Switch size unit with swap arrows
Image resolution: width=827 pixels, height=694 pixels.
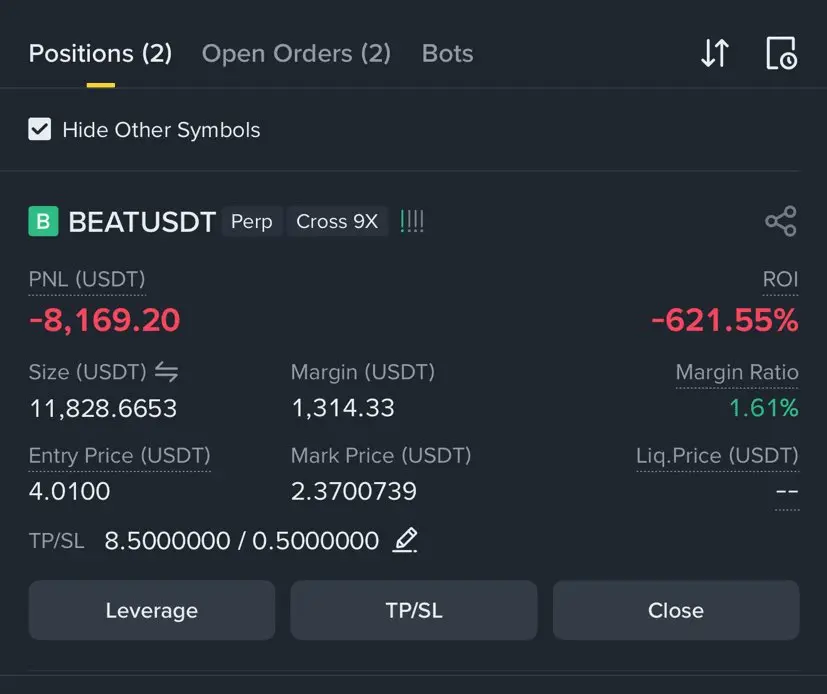tap(166, 372)
